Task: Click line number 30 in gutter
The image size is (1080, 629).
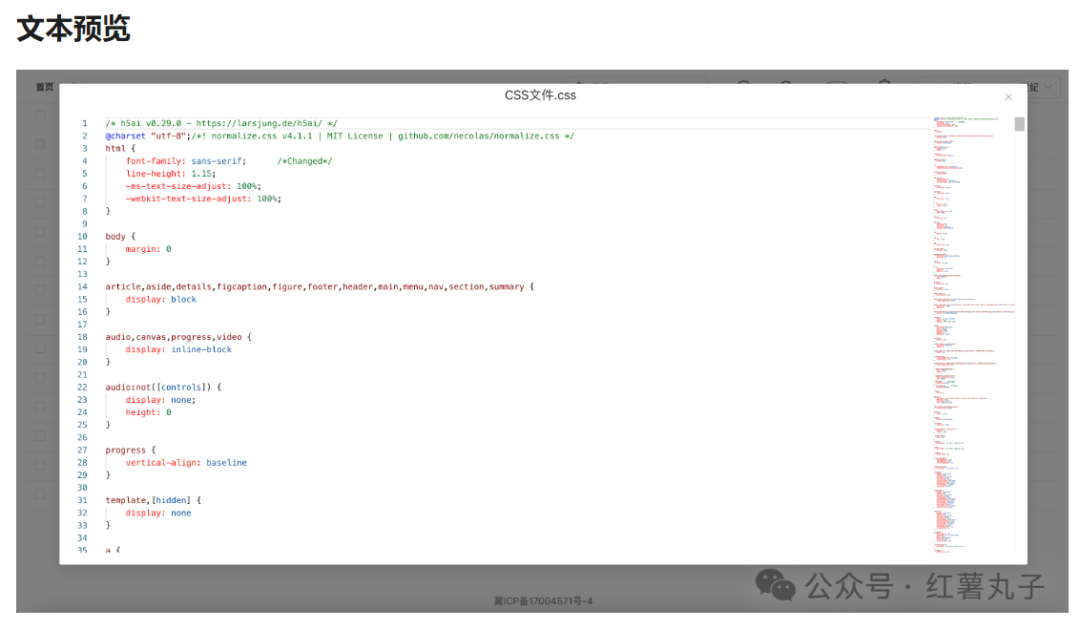Action: 83,488
